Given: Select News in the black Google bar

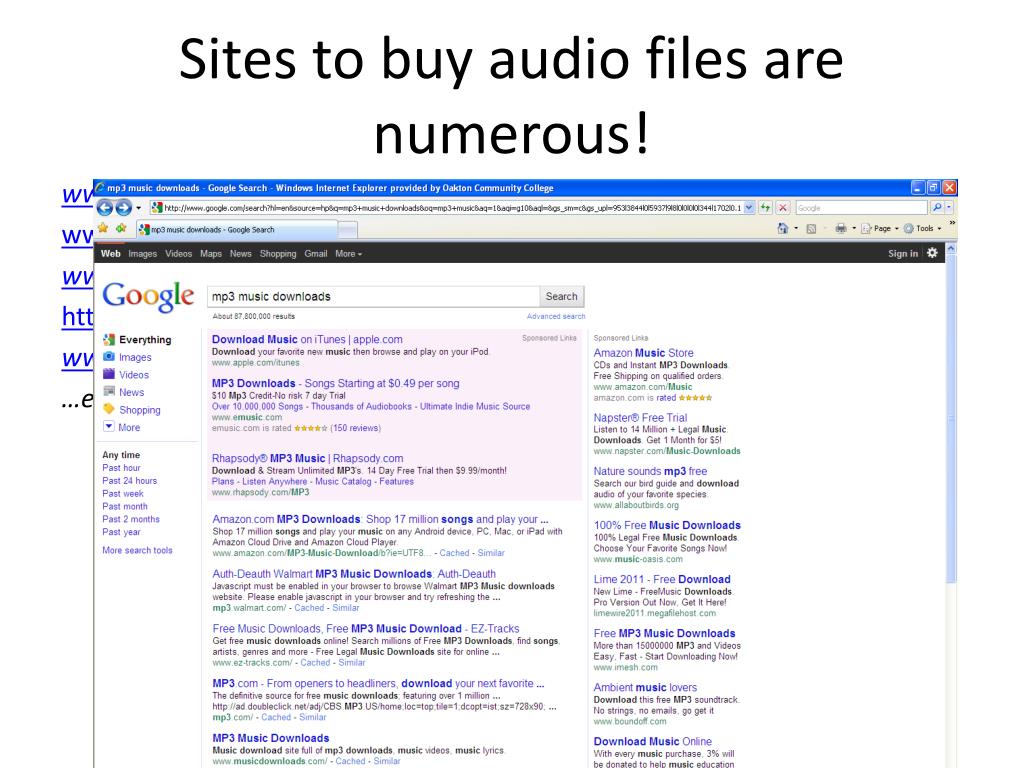Looking at the screenshot, I should (240, 253).
